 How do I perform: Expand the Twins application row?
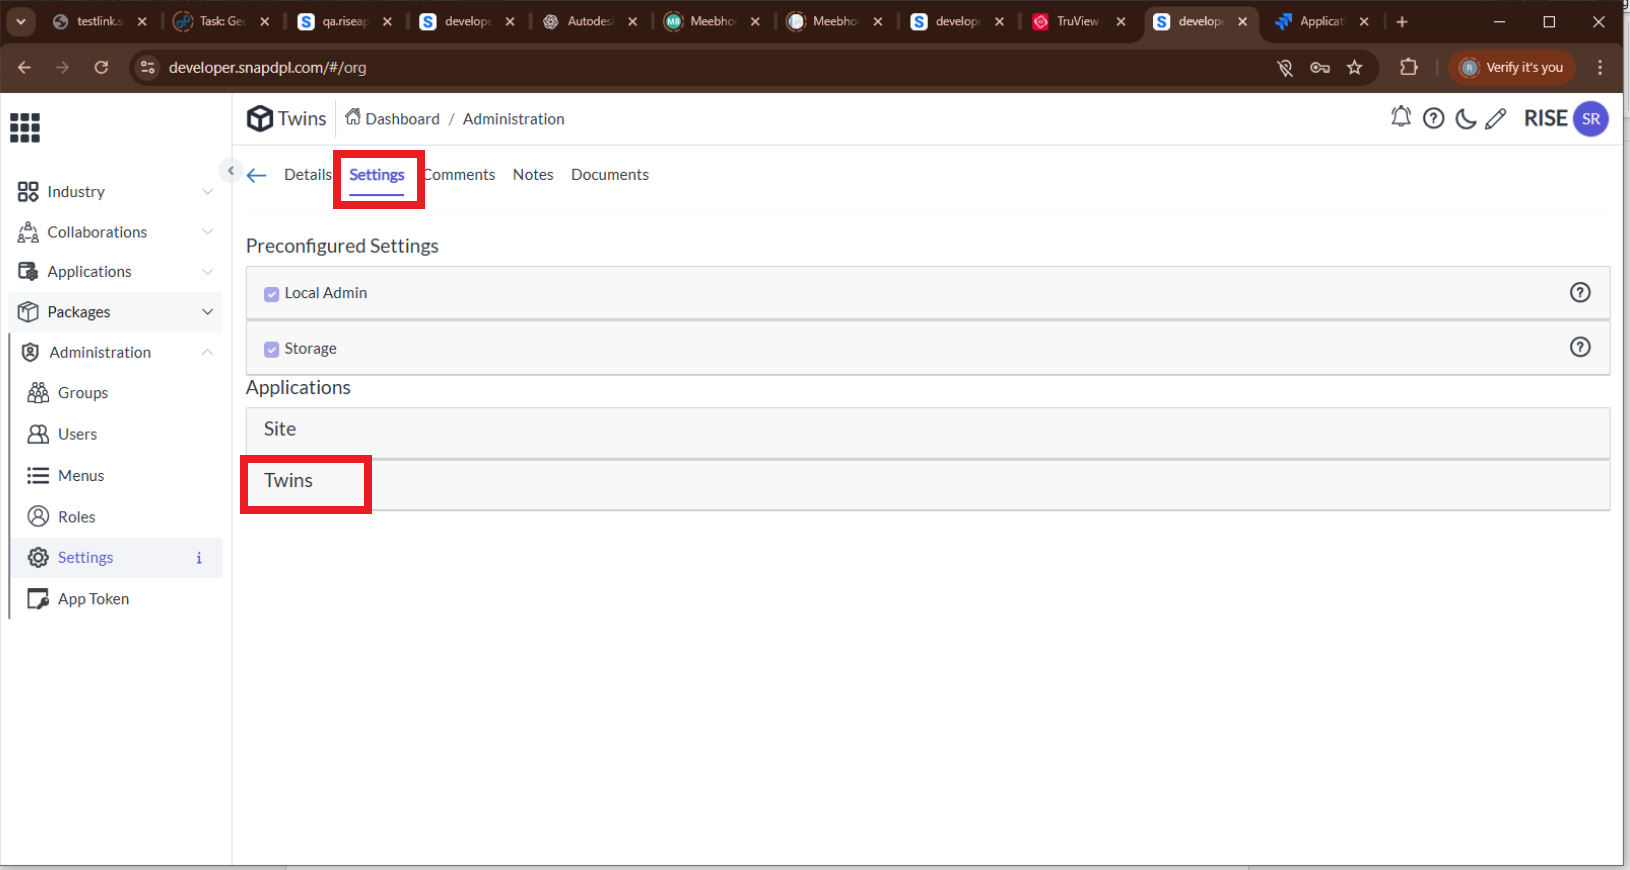(928, 485)
